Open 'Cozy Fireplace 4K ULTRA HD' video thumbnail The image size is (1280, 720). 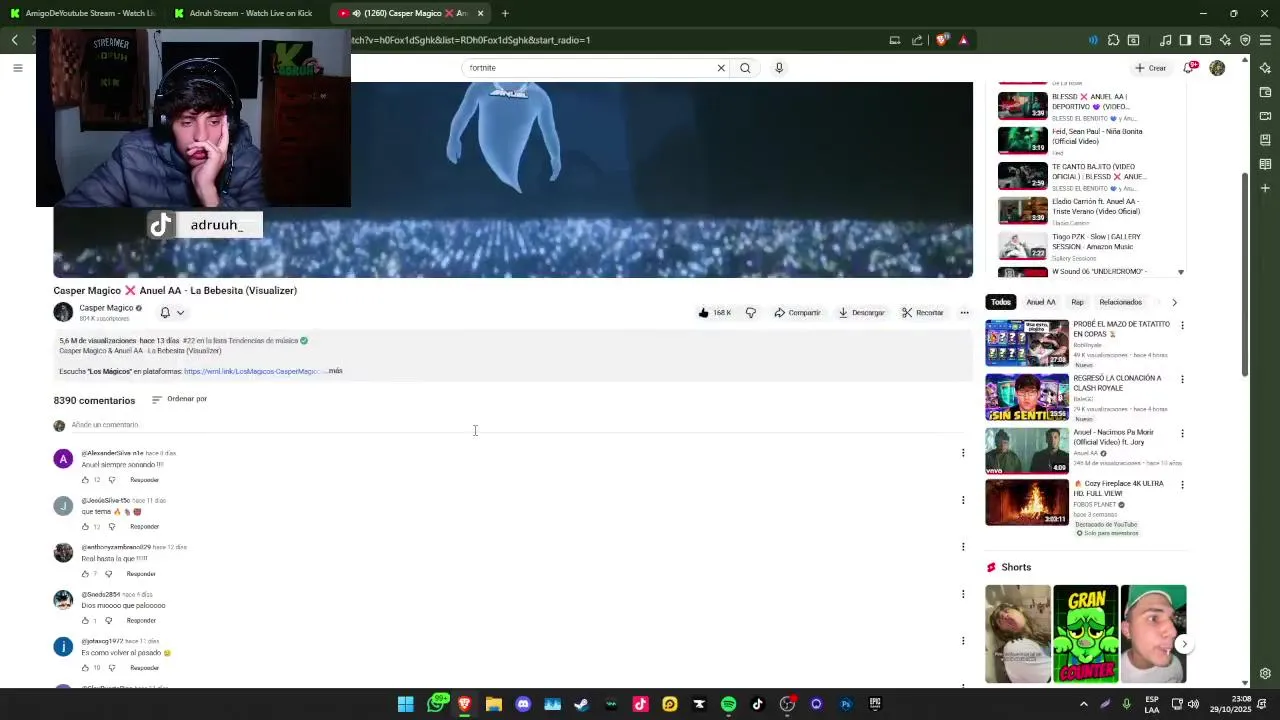click(x=1027, y=503)
